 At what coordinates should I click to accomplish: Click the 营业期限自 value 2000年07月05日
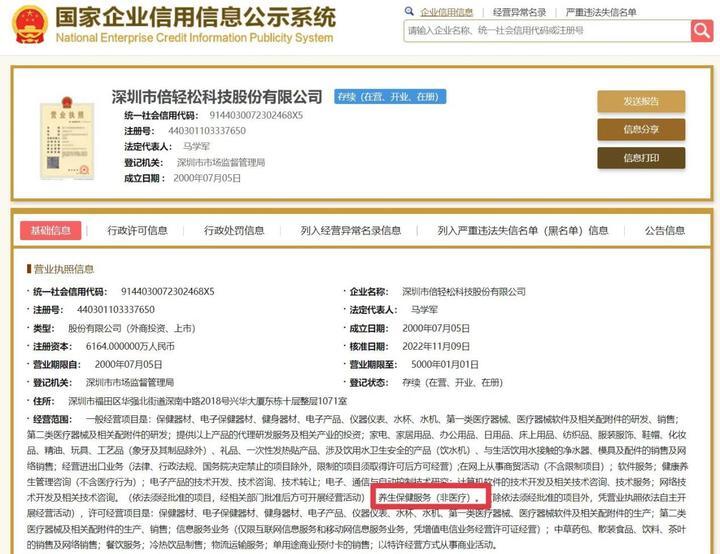tap(128, 364)
